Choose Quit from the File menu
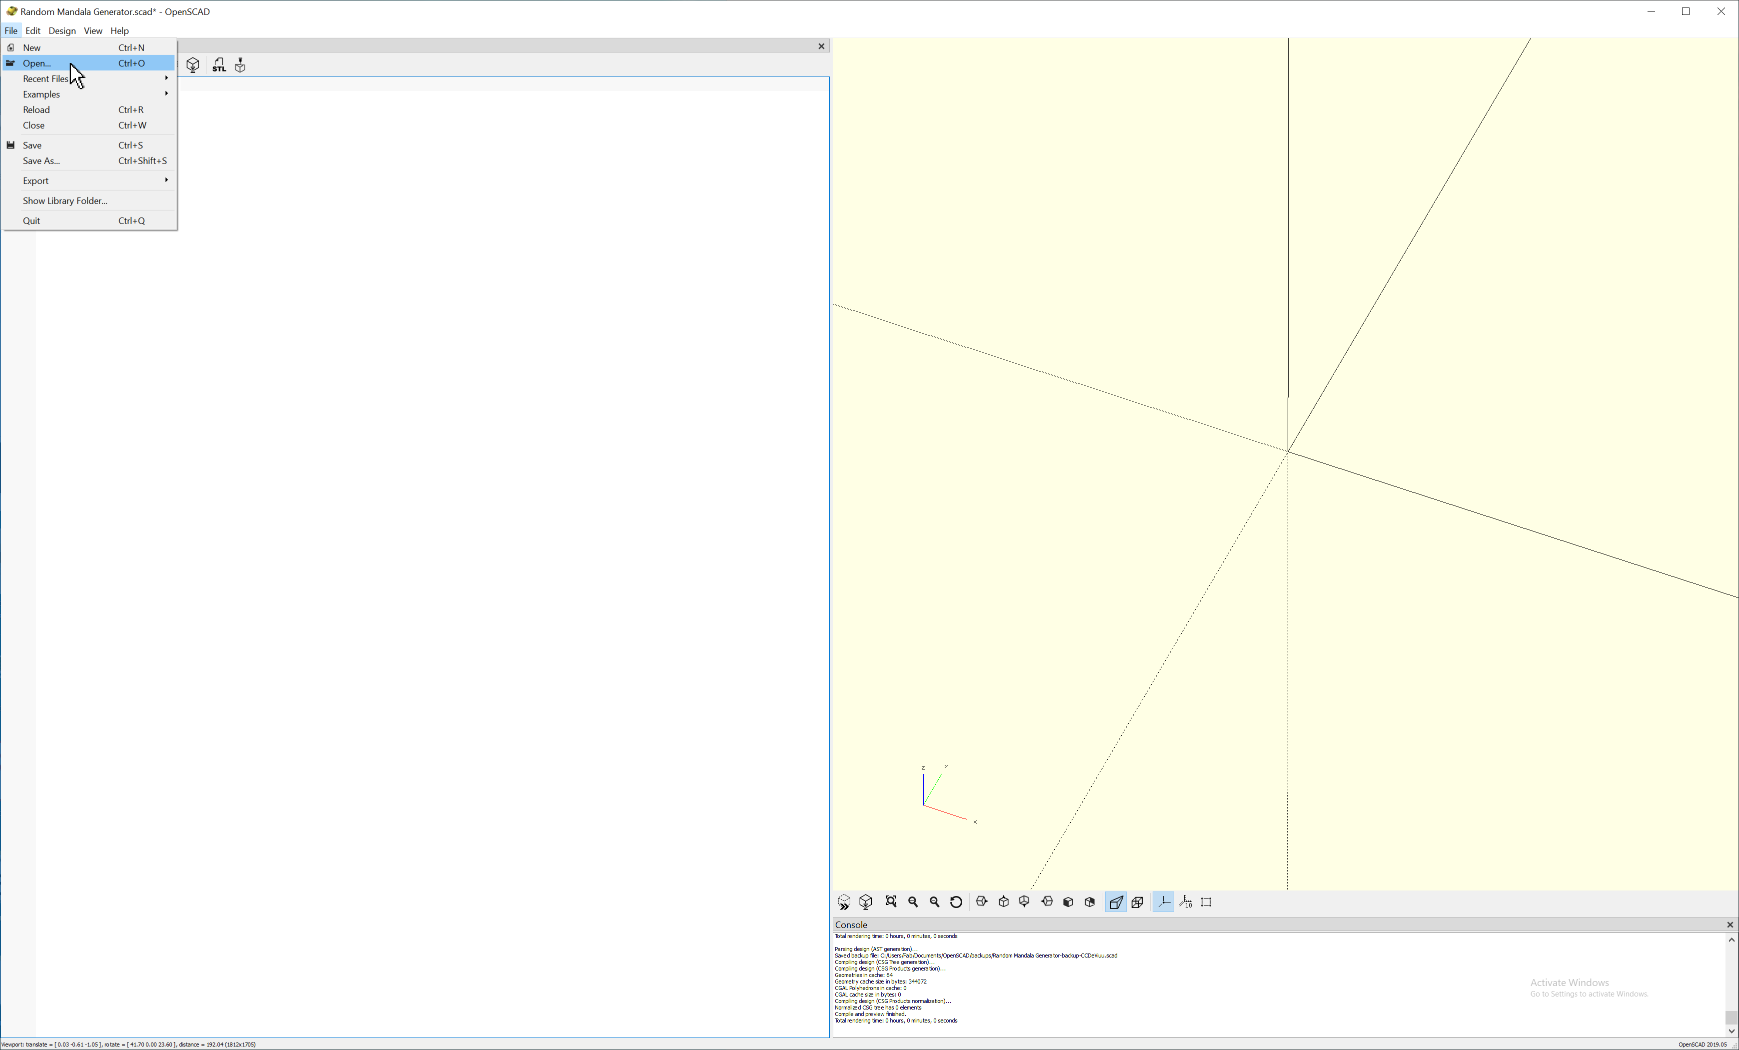 tap(90, 221)
